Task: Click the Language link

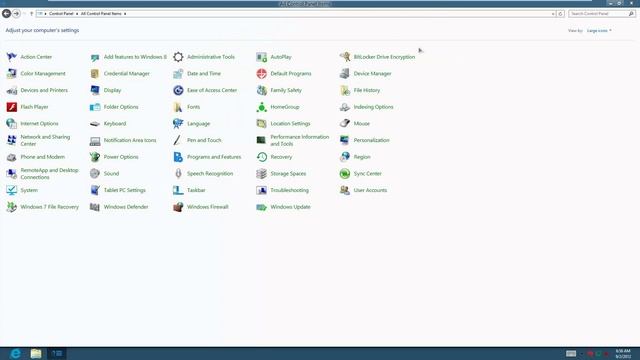Action: pos(198,123)
